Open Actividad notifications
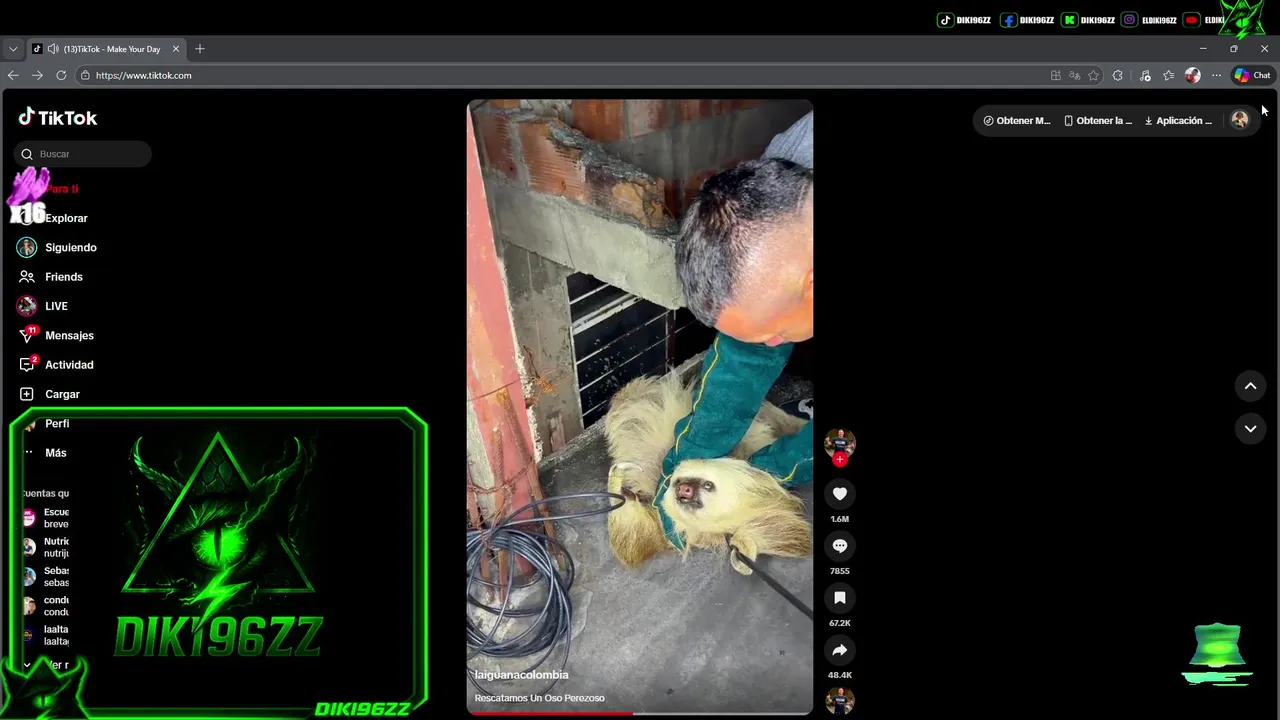This screenshot has height=720, width=1280. 57,365
